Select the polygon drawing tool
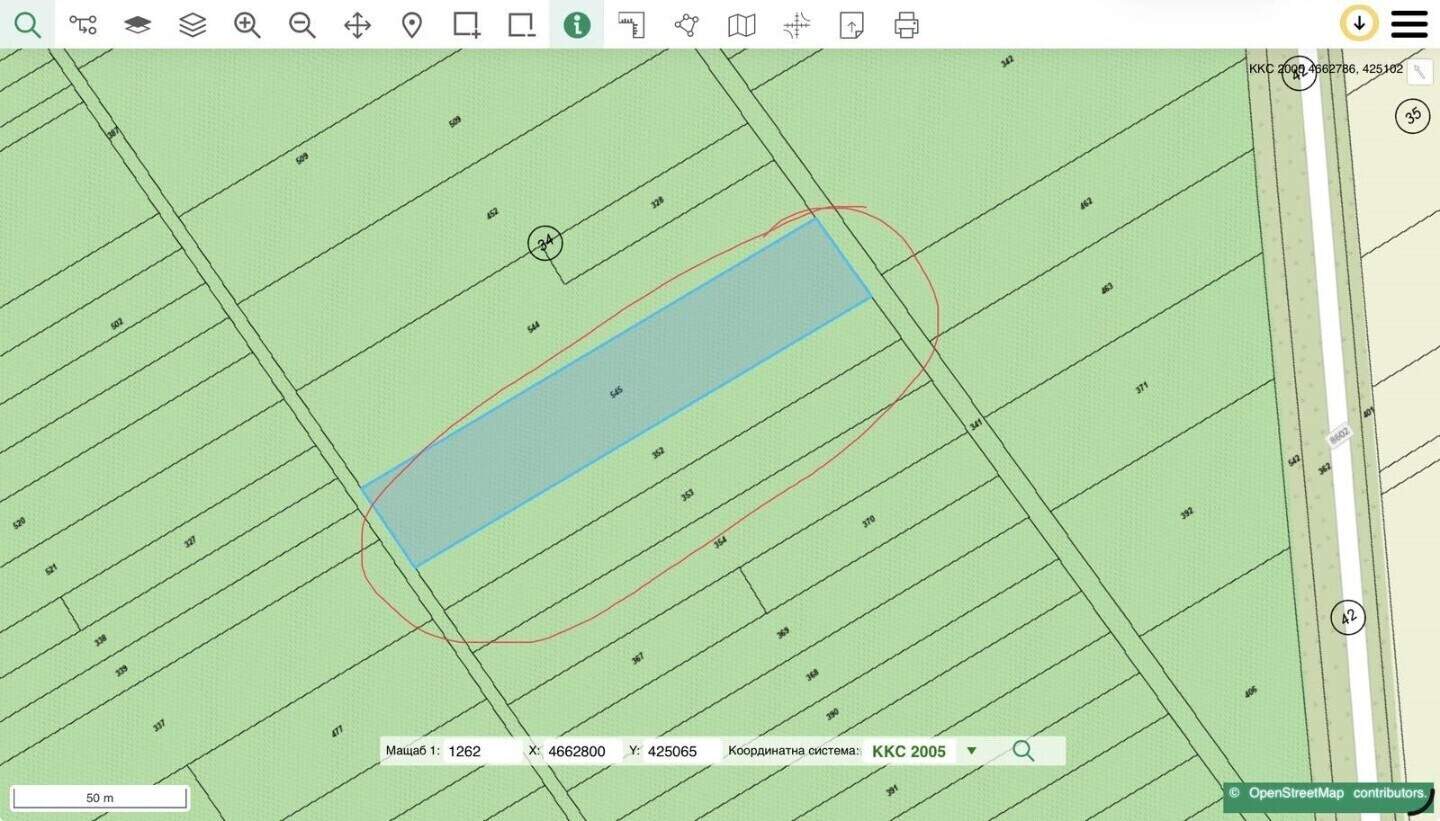 click(687, 25)
